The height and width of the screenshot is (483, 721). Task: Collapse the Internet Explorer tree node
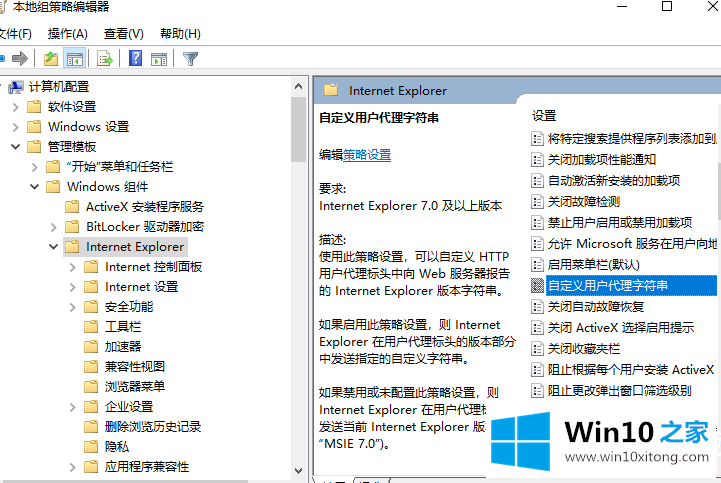coord(53,247)
